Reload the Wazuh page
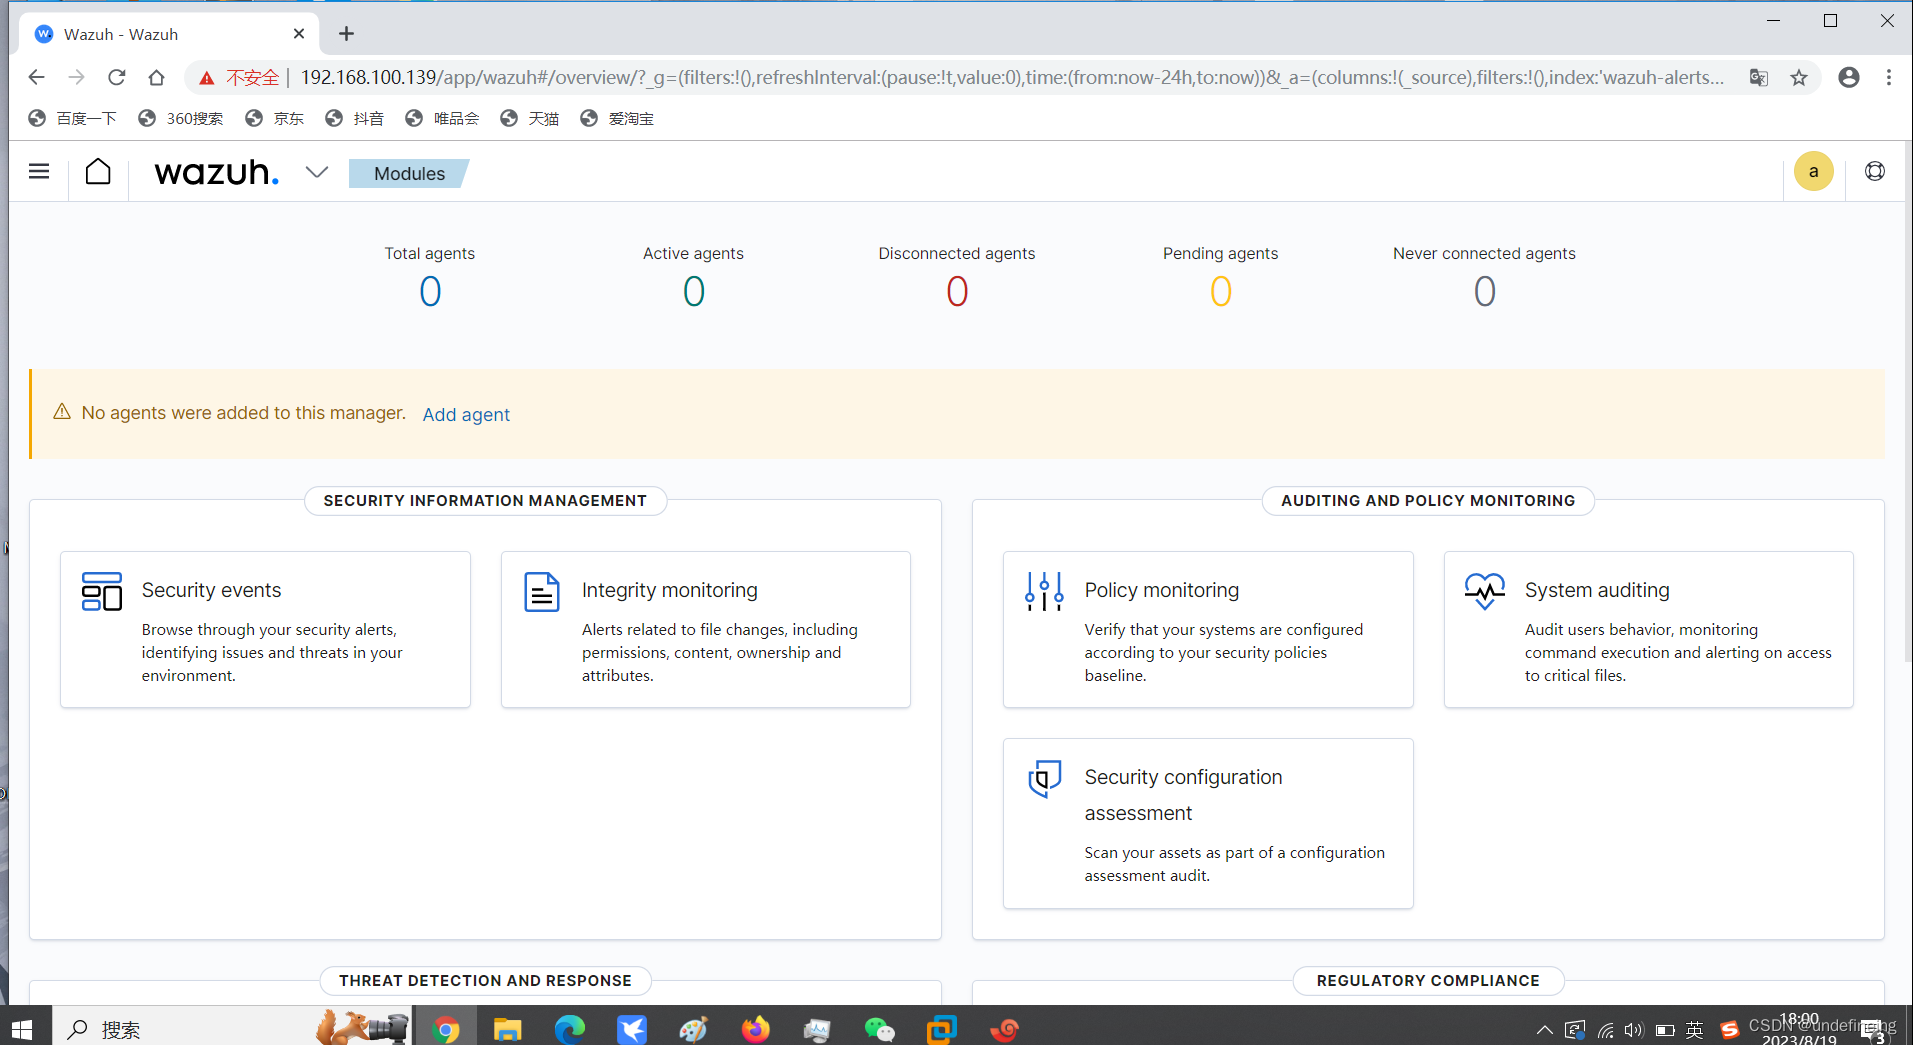1913x1045 pixels. pyautogui.click(x=117, y=77)
